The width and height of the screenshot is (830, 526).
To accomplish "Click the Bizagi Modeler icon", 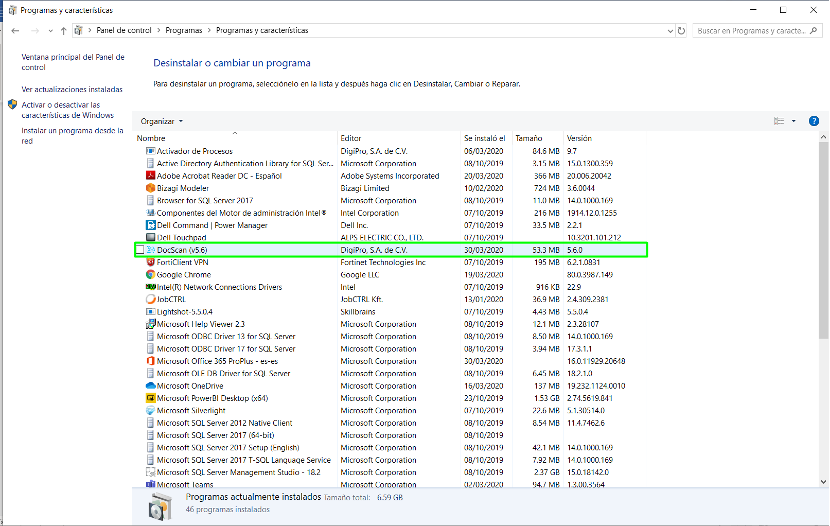I will coord(150,187).
